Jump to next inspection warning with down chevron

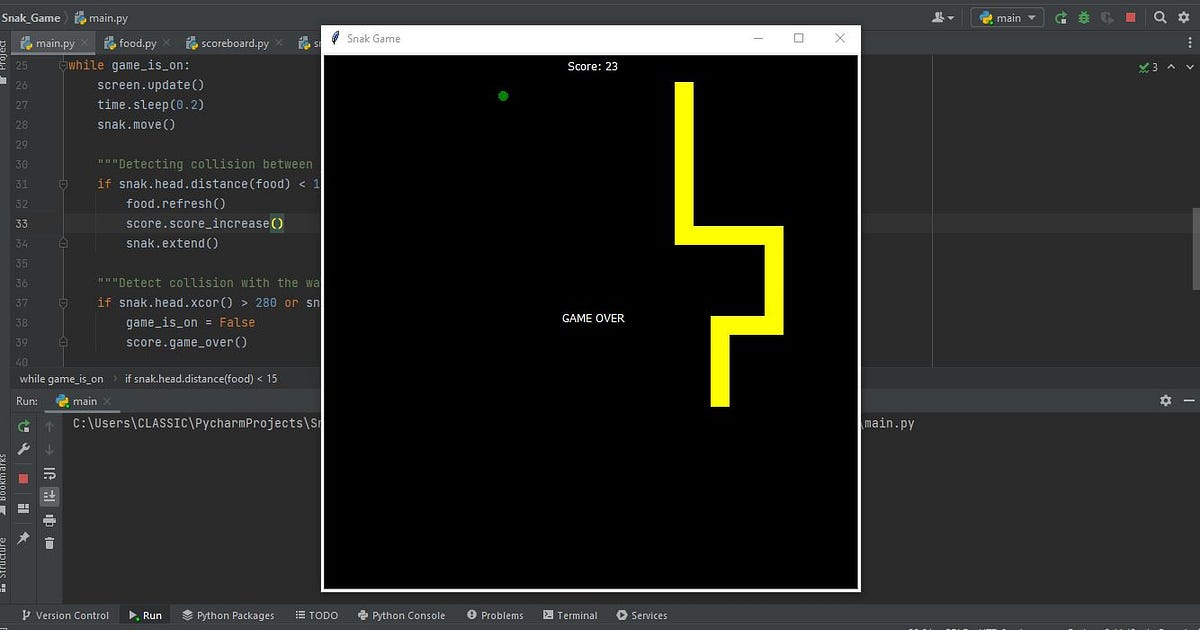click(1189, 67)
